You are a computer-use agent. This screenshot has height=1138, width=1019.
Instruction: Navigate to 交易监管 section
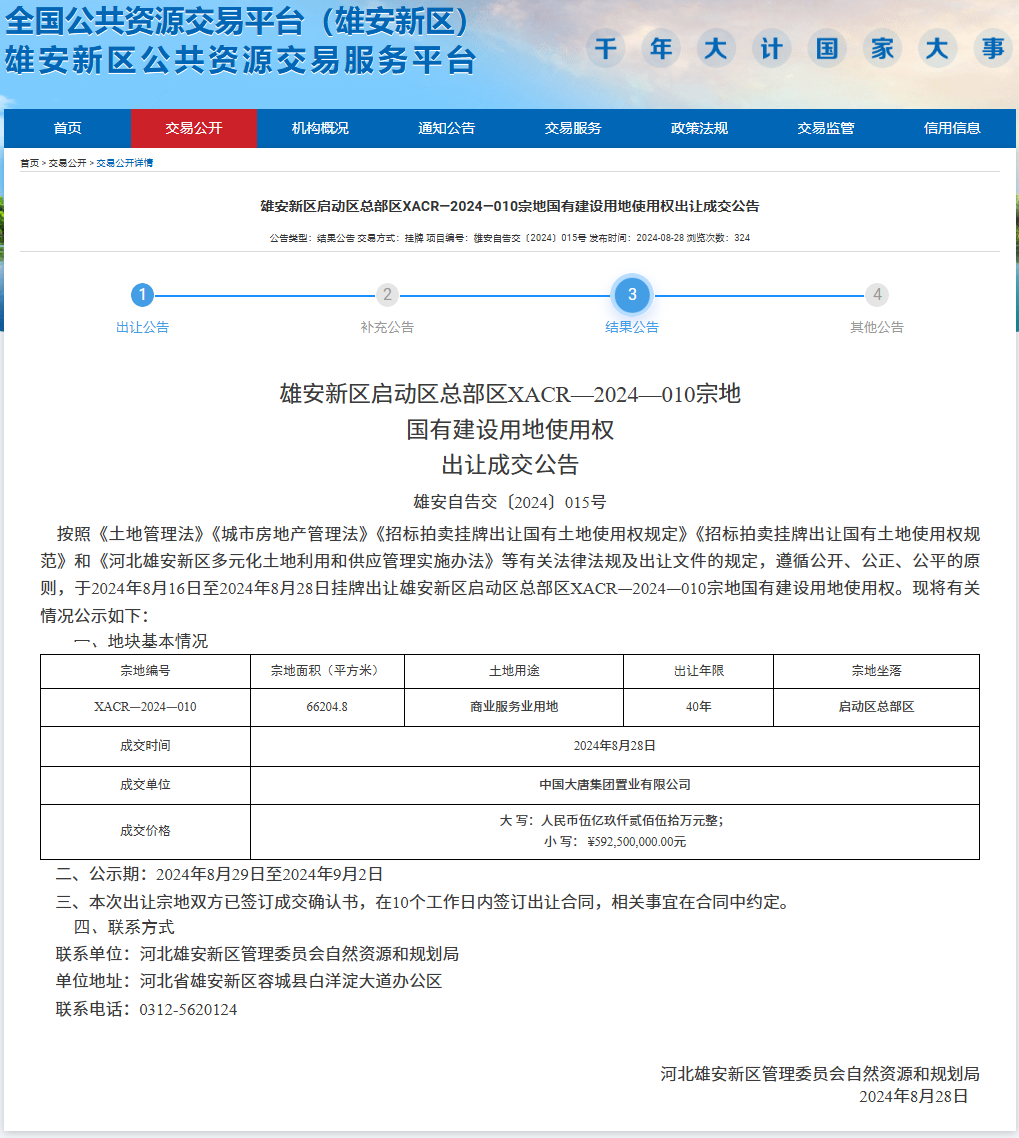tap(825, 128)
